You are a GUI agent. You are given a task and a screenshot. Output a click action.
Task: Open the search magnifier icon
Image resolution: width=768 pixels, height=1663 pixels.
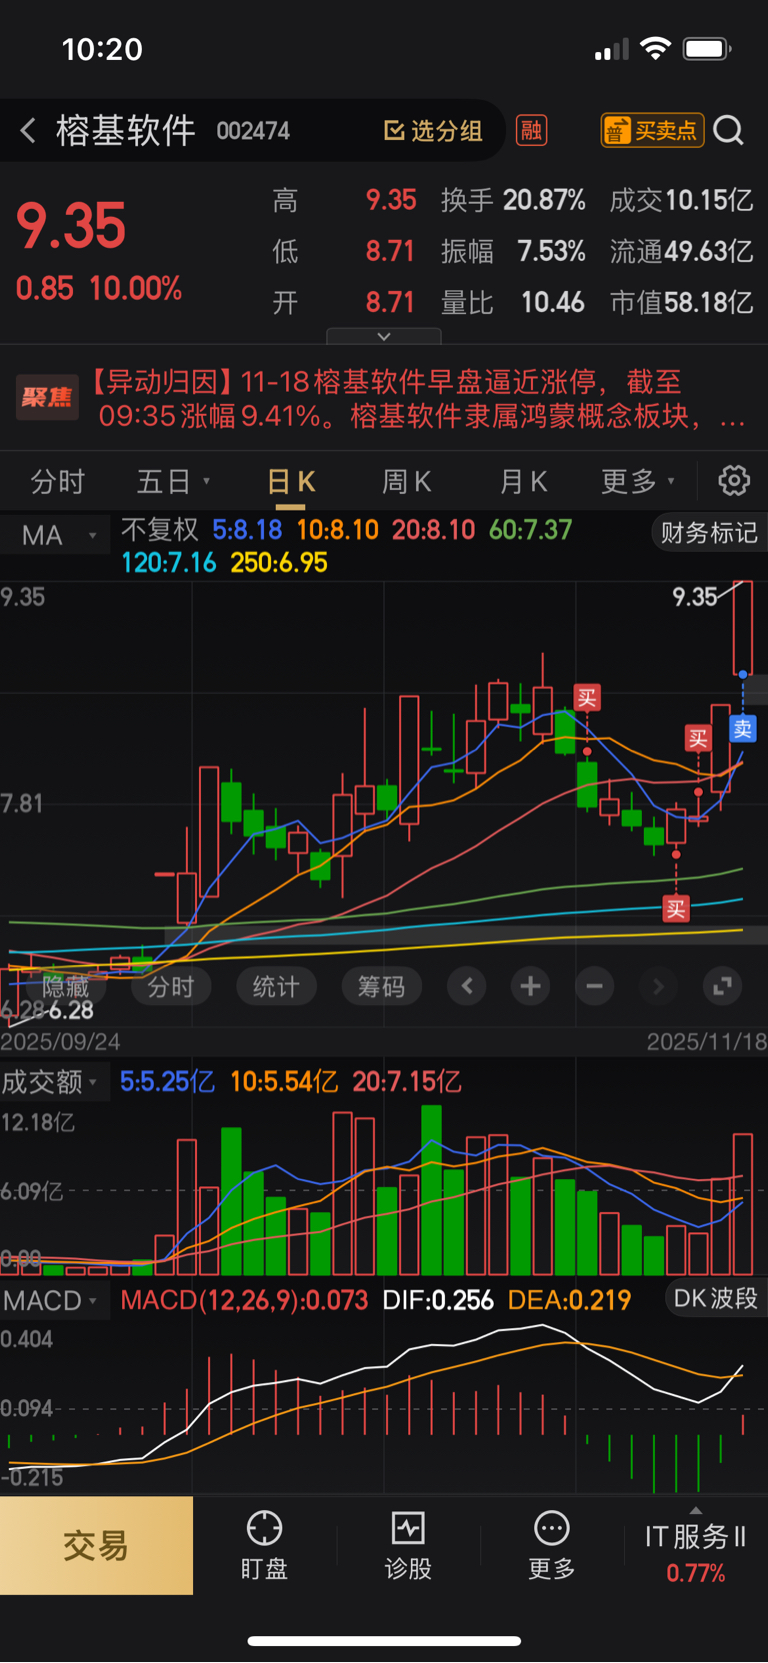729,130
